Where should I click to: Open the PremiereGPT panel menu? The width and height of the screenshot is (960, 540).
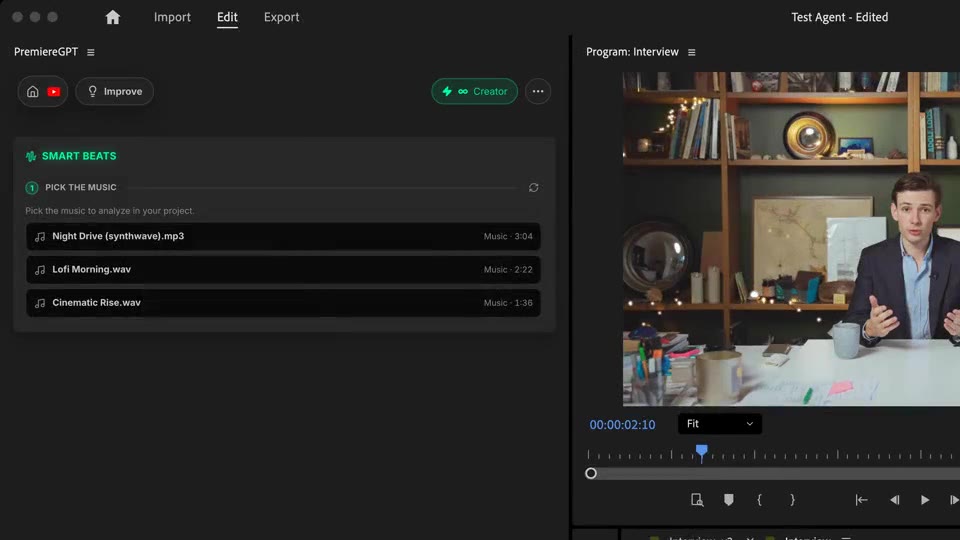pyautogui.click(x=91, y=52)
